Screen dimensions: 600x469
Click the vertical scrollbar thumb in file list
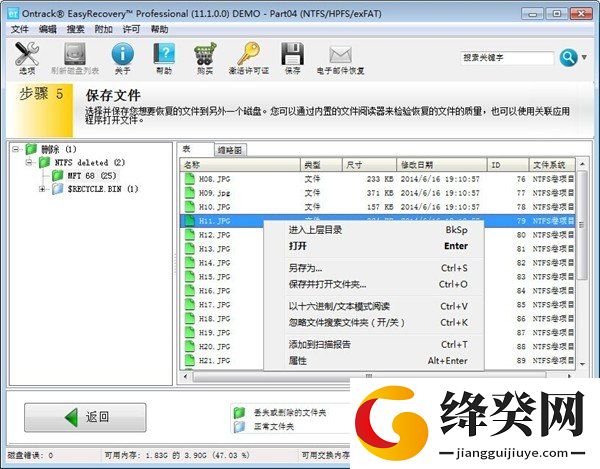pos(582,225)
